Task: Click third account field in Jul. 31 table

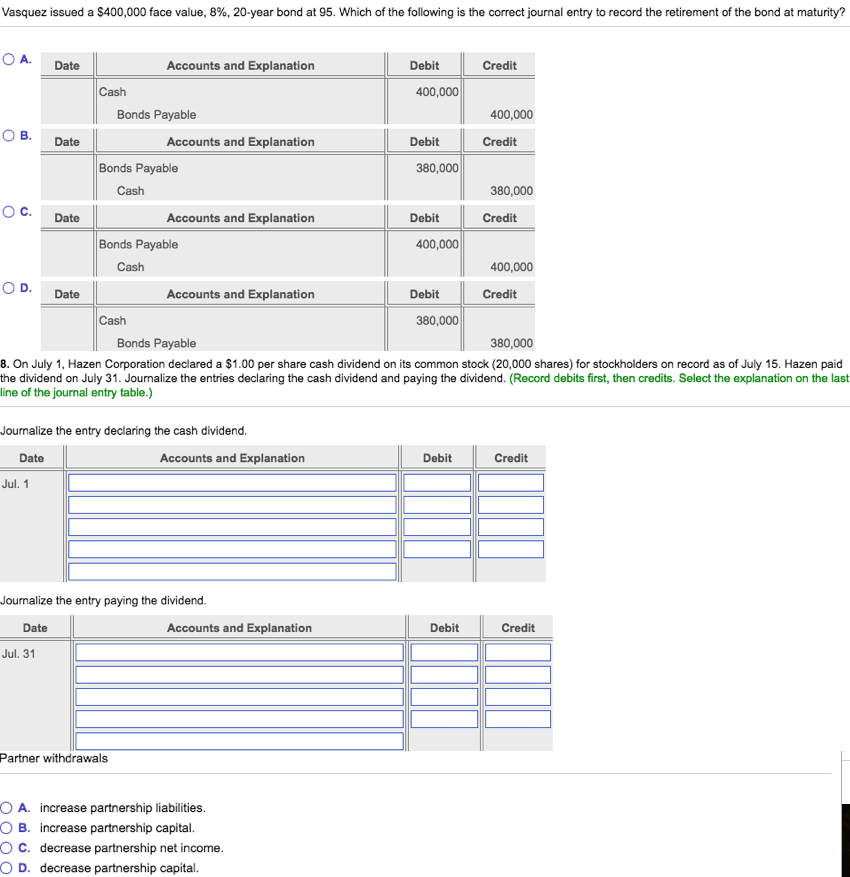Action: pyautogui.click(x=239, y=697)
